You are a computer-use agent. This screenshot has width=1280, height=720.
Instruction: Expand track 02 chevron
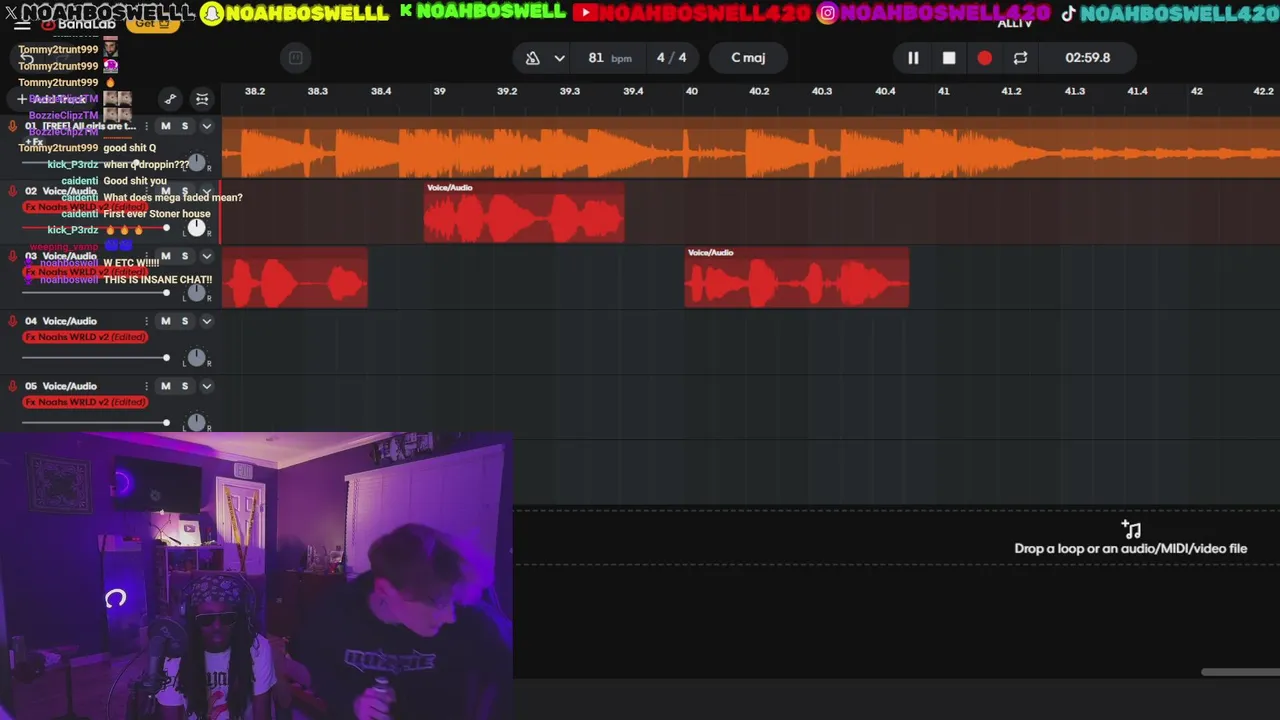207,191
